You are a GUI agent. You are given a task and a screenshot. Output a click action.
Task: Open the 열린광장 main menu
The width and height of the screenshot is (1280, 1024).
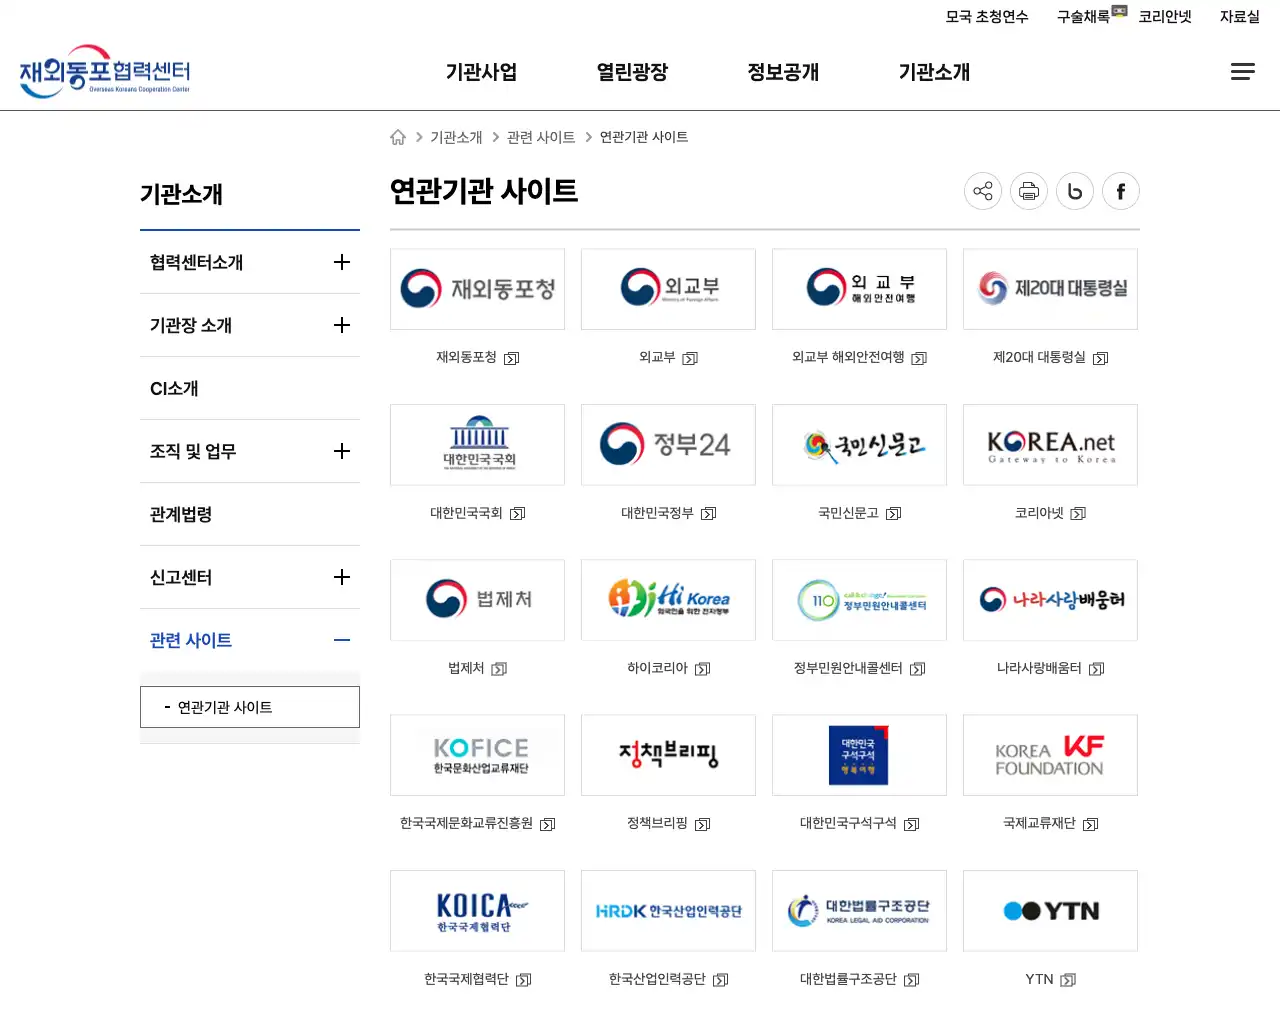pyautogui.click(x=632, y=72)
